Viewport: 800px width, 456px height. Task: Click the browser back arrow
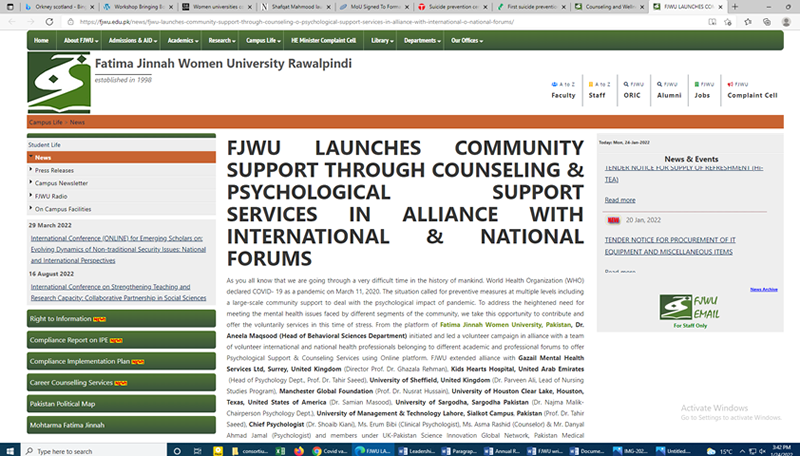(x=12, y=22)
